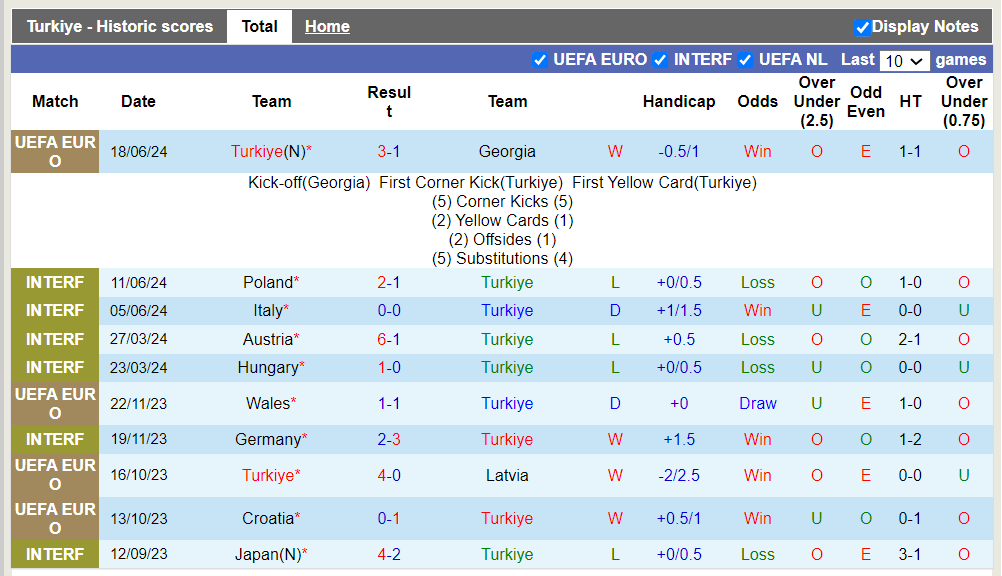Open the Poland team link
Viewport: 1002px width, 576px height.
click(x=267, y=283)
